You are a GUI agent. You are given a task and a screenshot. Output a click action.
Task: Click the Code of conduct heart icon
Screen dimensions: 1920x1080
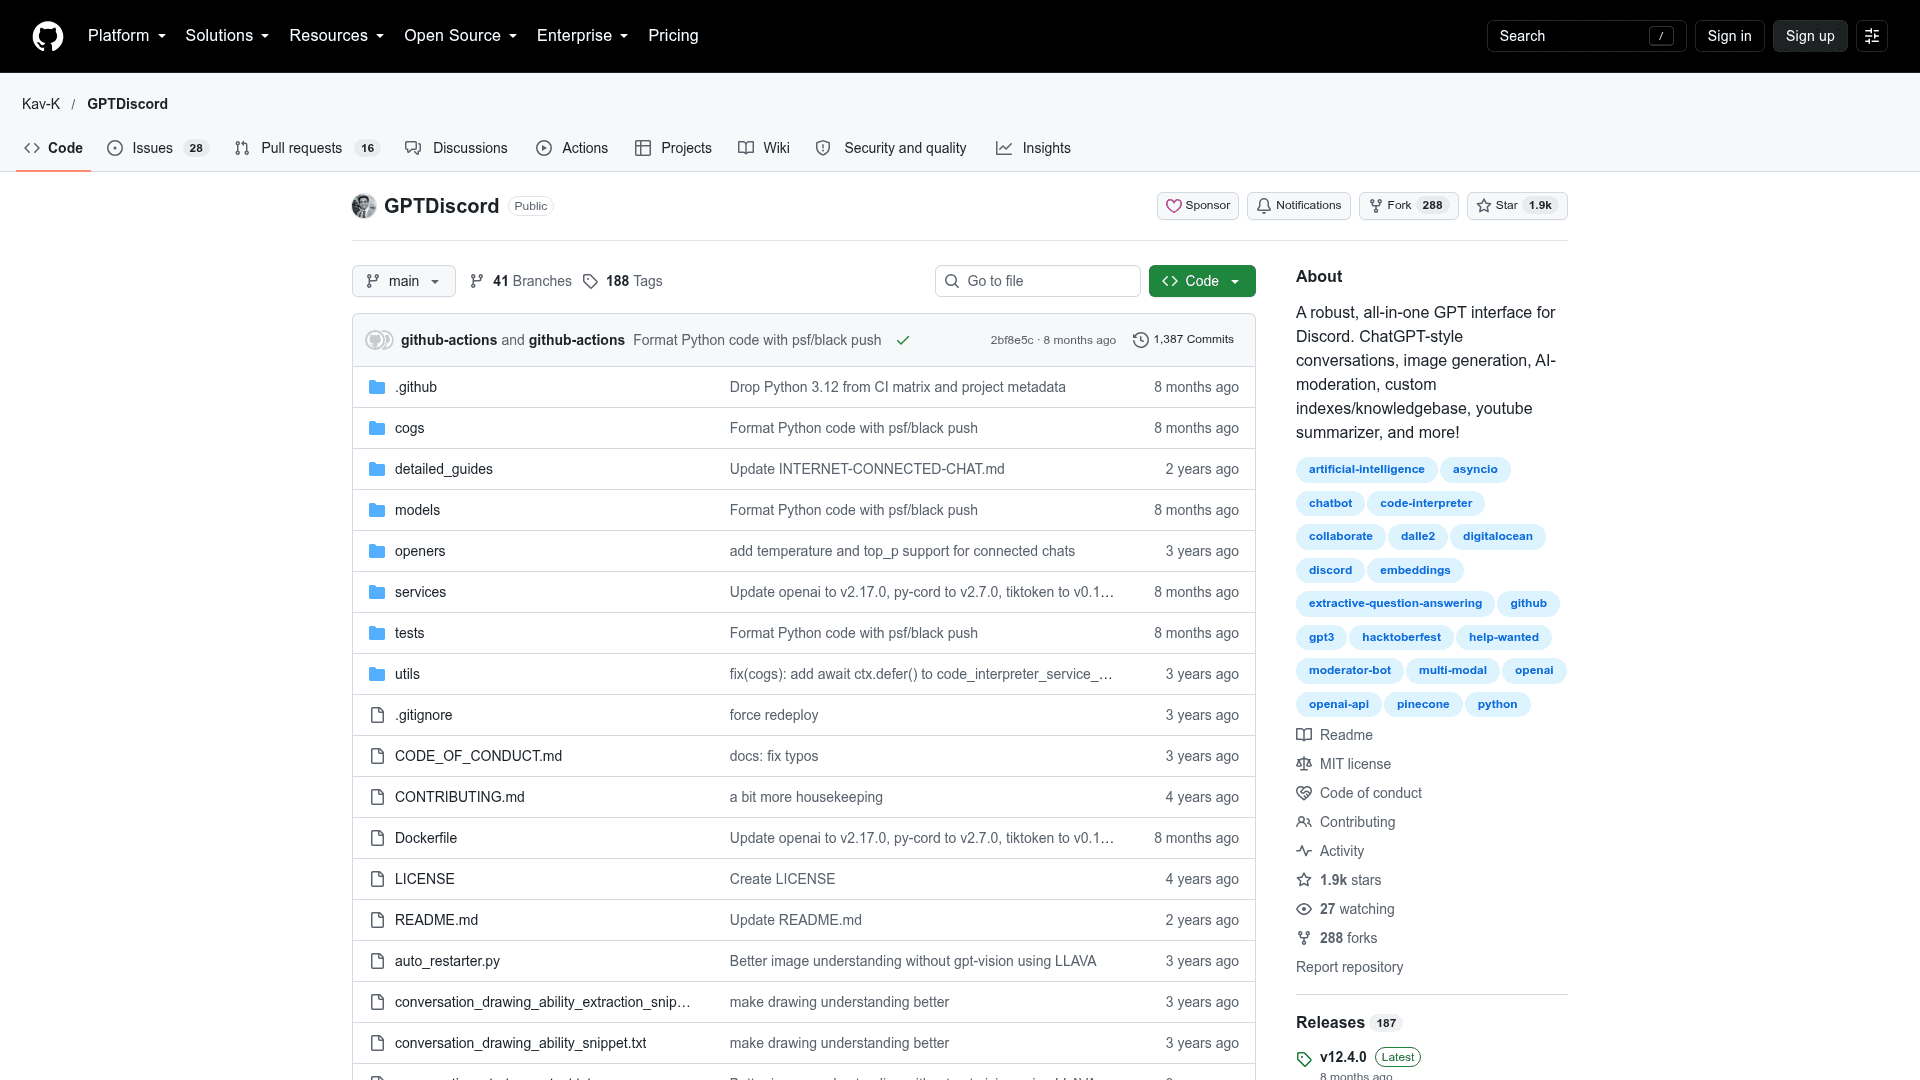(1304, 793)
